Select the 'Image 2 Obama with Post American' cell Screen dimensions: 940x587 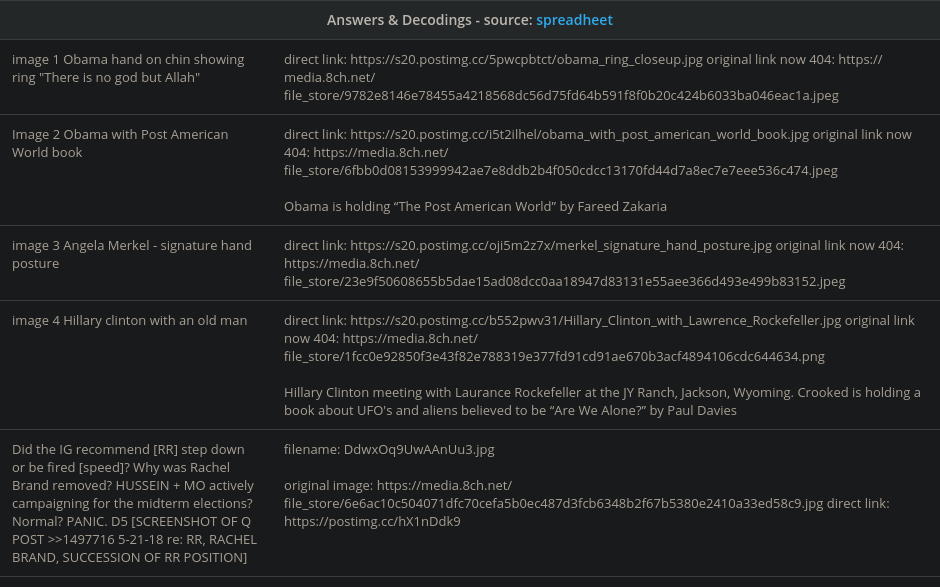(x=120, y=143)
